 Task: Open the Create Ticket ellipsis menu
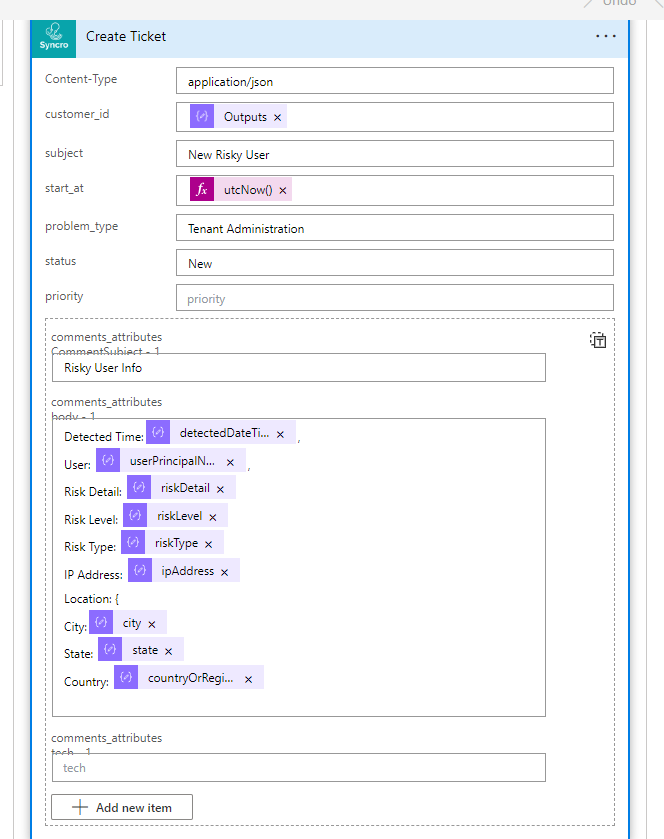pyautogui.click(x=605, y=36)
